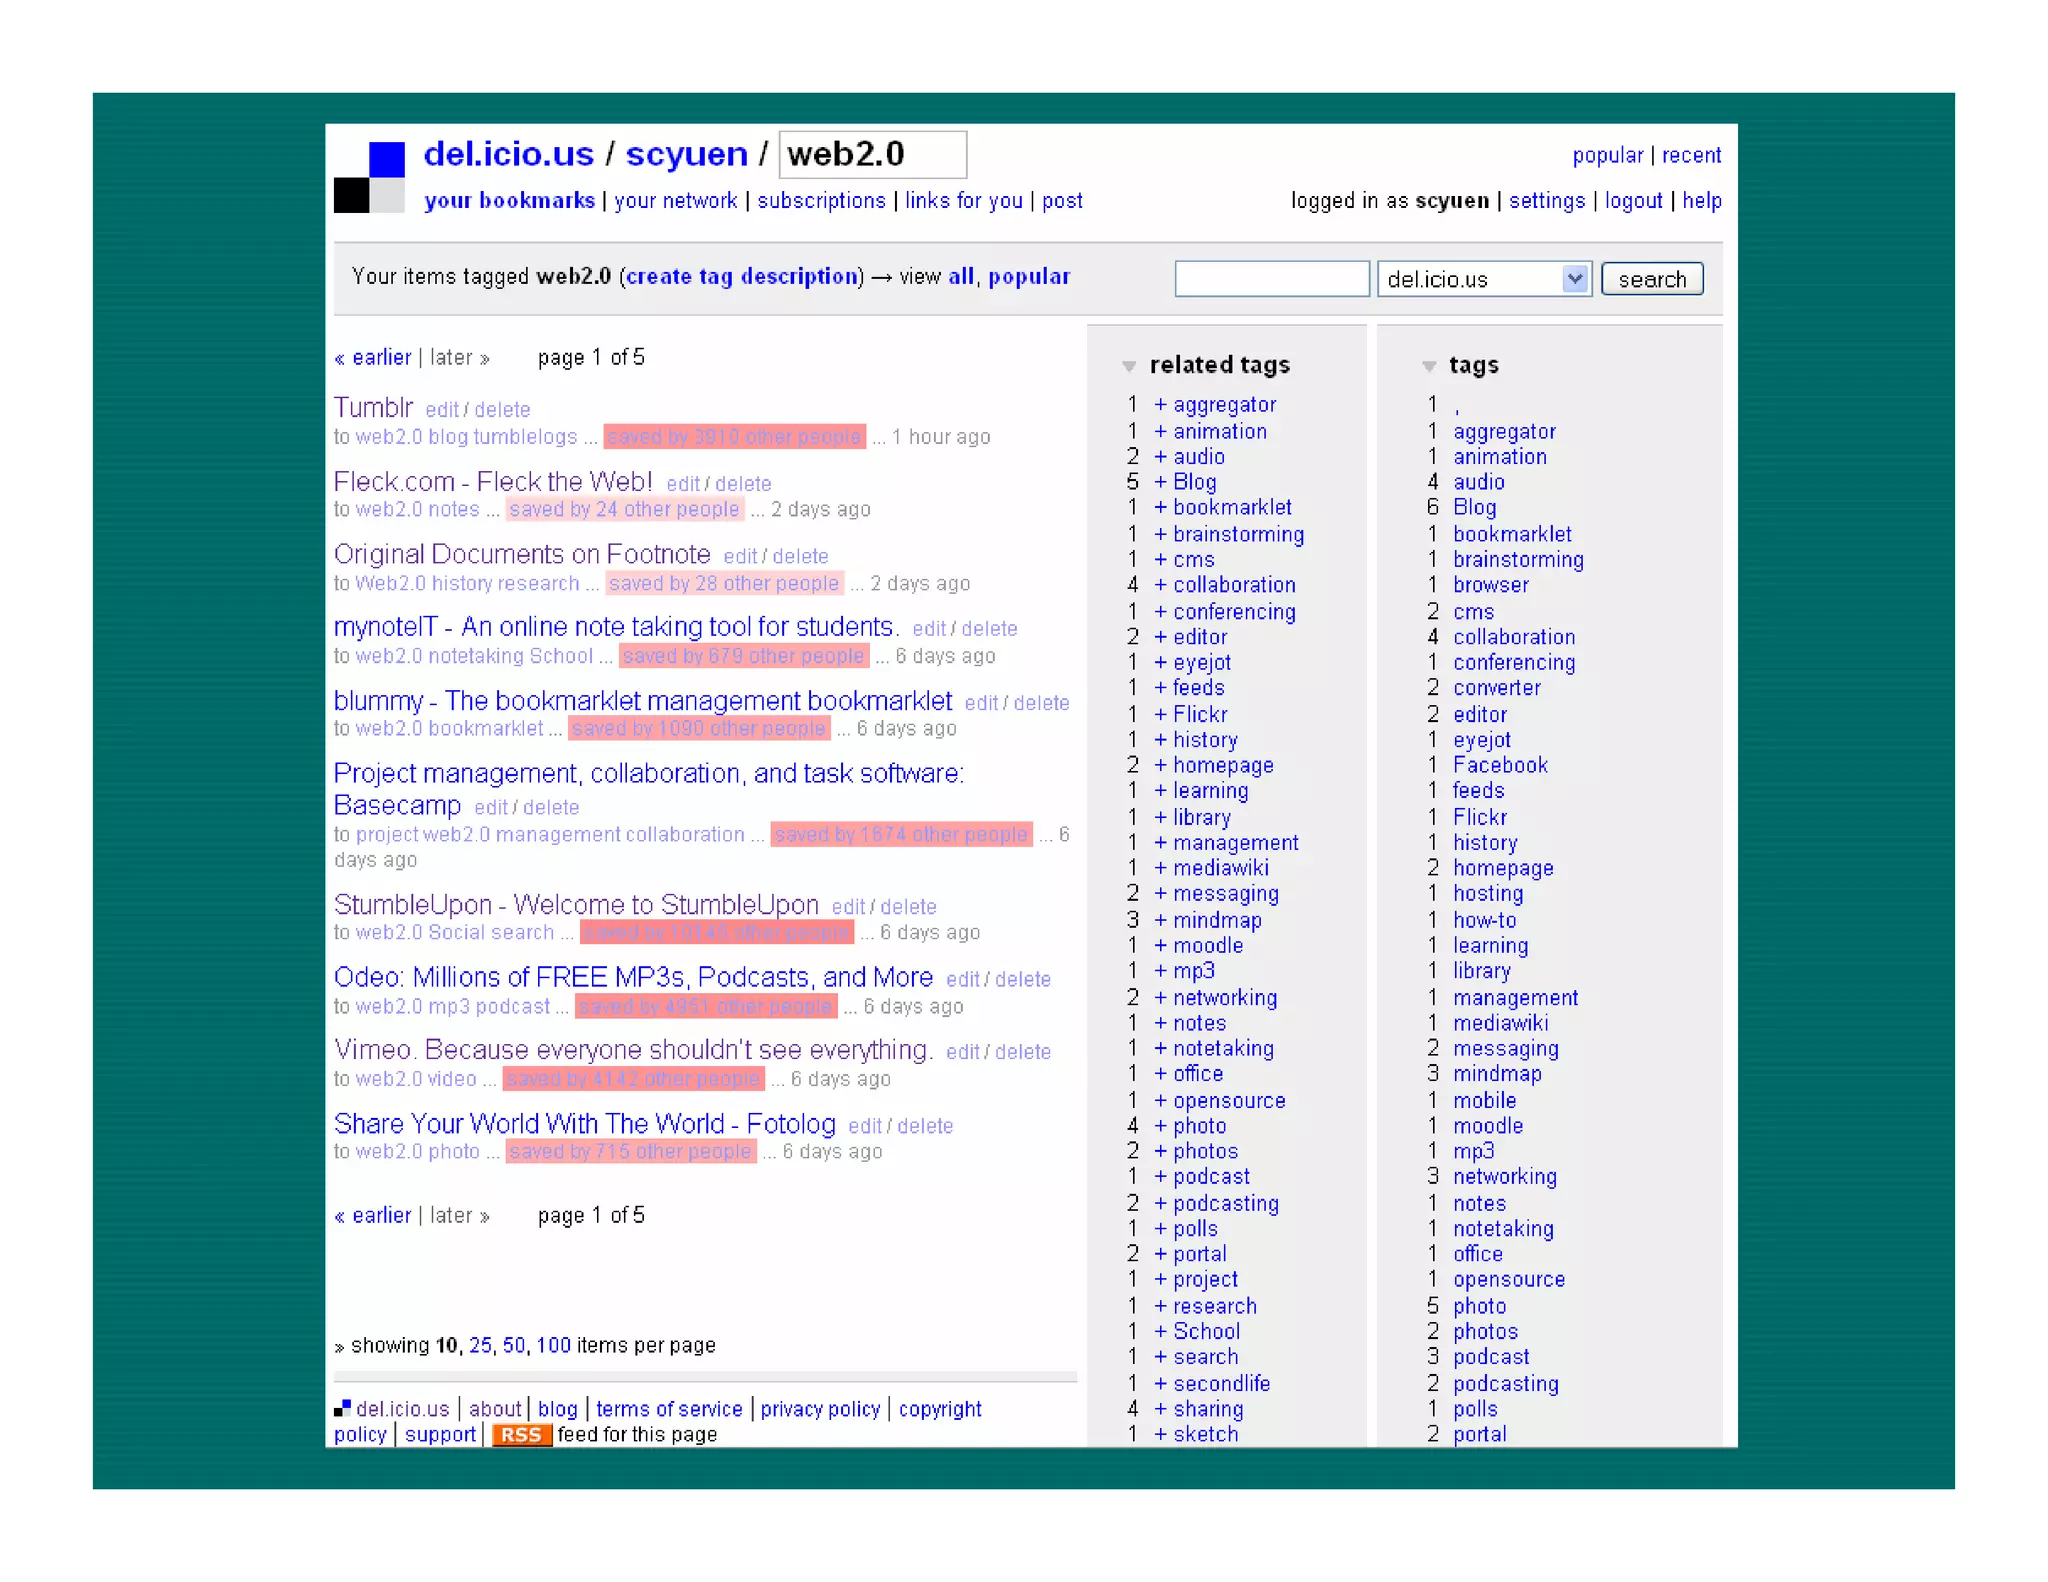Open your network page

point(675,200)
